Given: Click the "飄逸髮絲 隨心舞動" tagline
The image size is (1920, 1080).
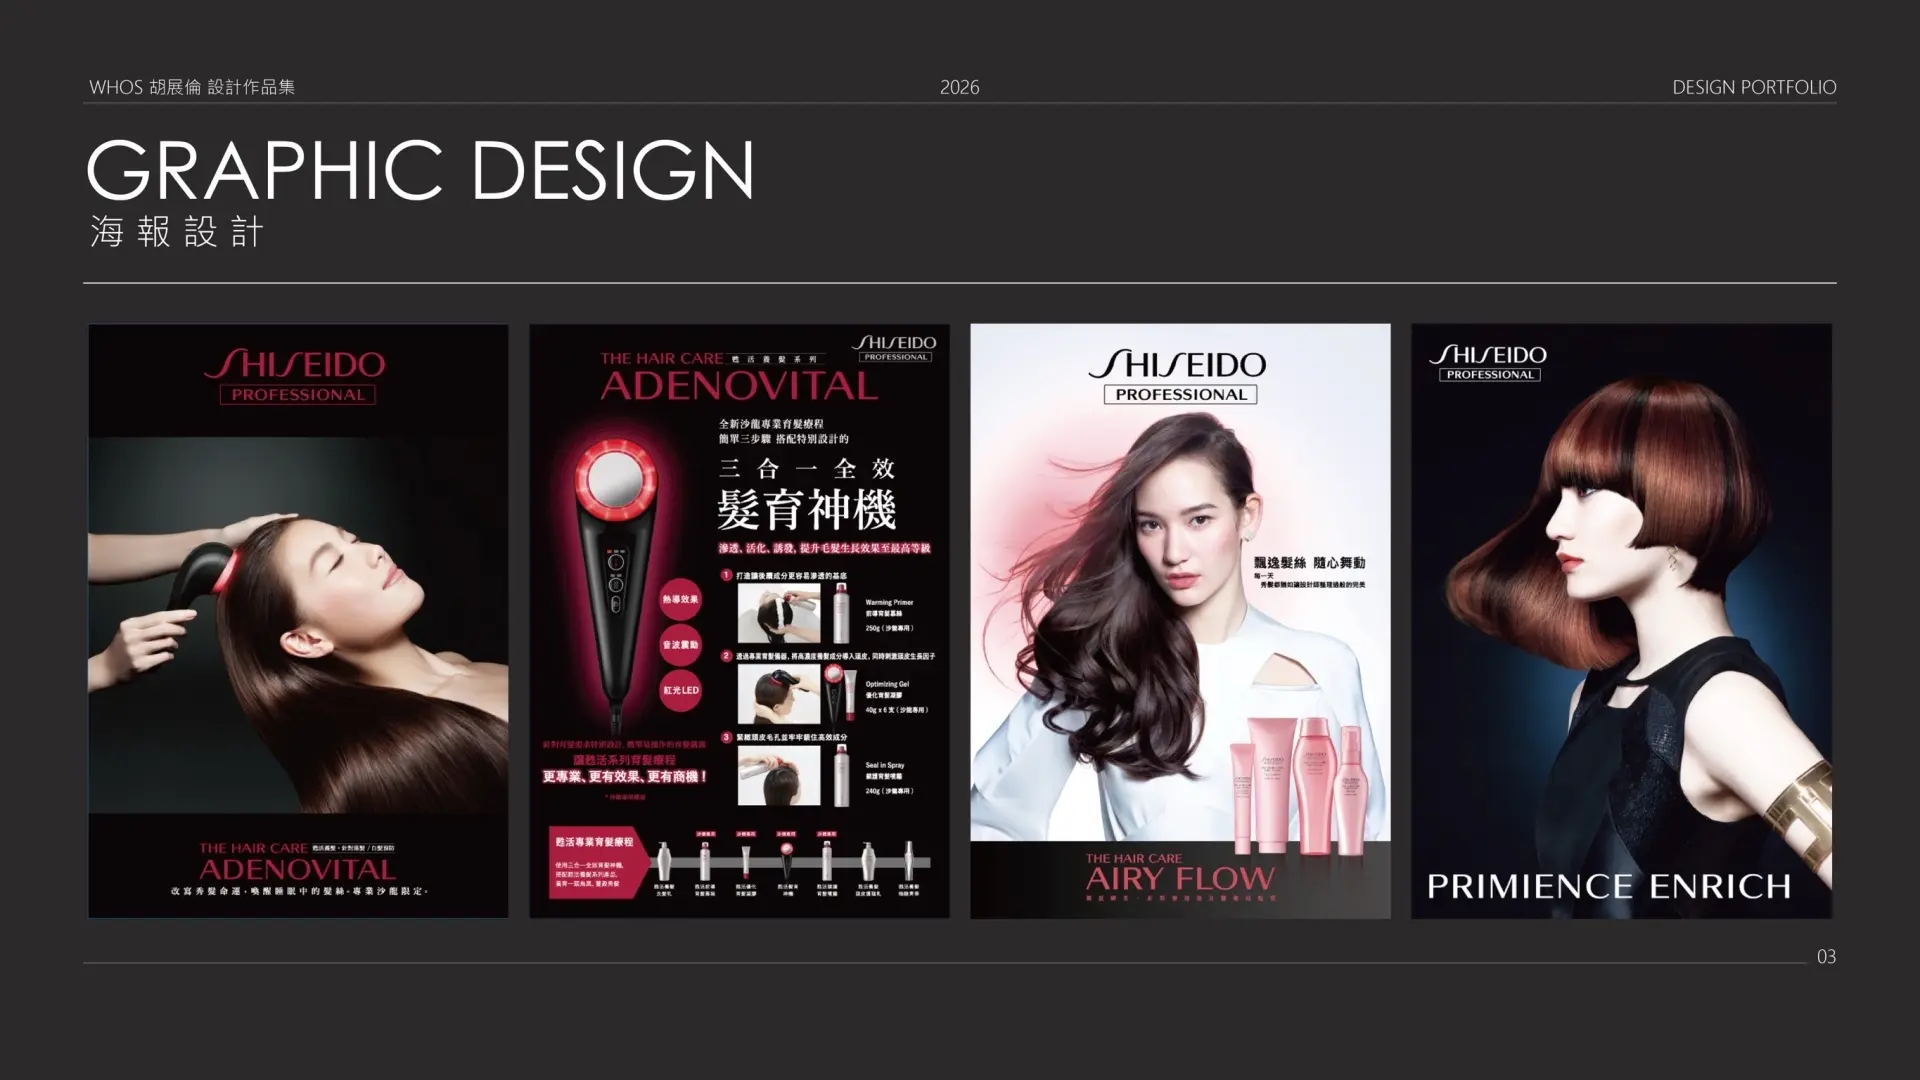Looking at the screenshot, I should coord(1310,563).
